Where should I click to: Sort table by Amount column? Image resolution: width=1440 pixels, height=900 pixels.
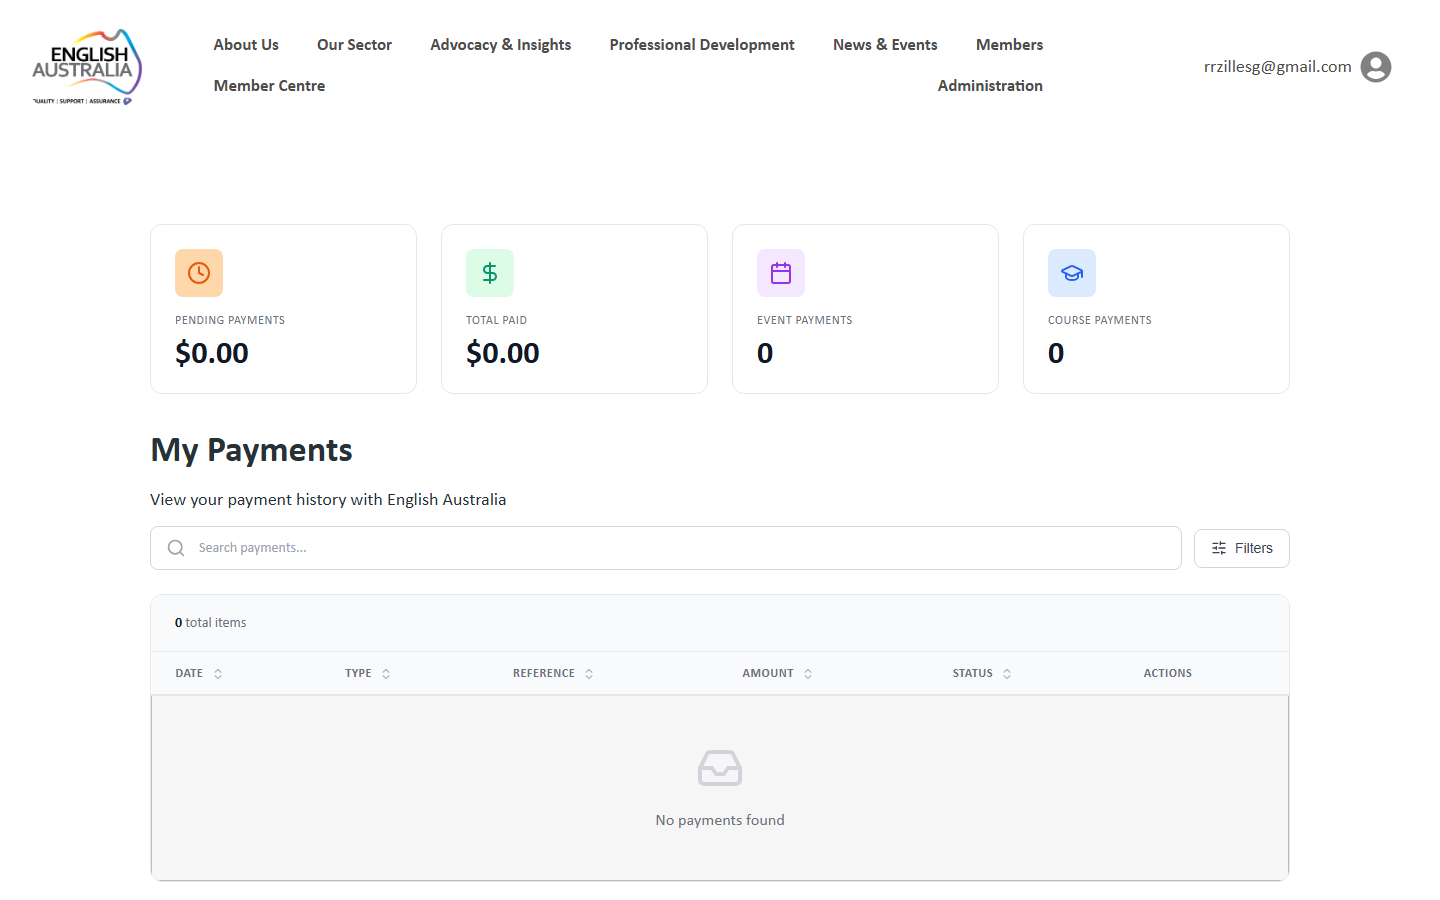777,674
